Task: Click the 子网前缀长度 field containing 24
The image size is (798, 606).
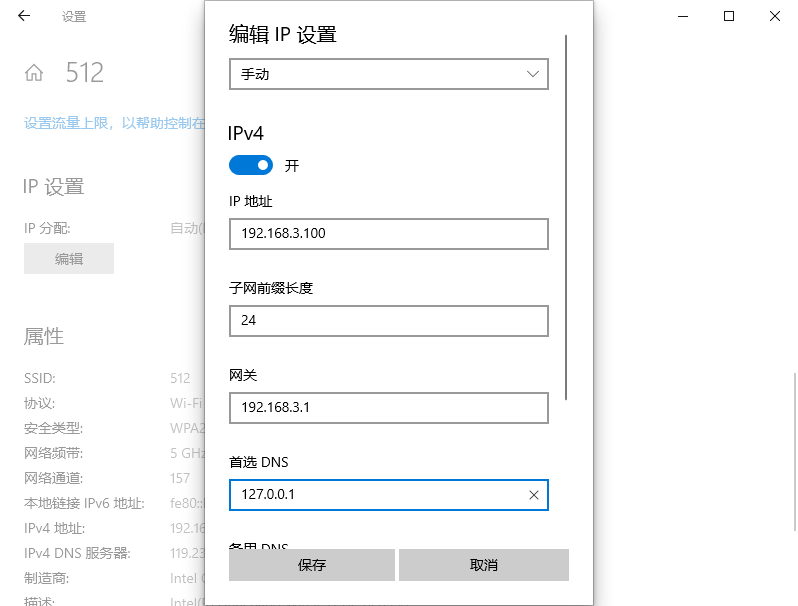Action: tap(389, 321)
